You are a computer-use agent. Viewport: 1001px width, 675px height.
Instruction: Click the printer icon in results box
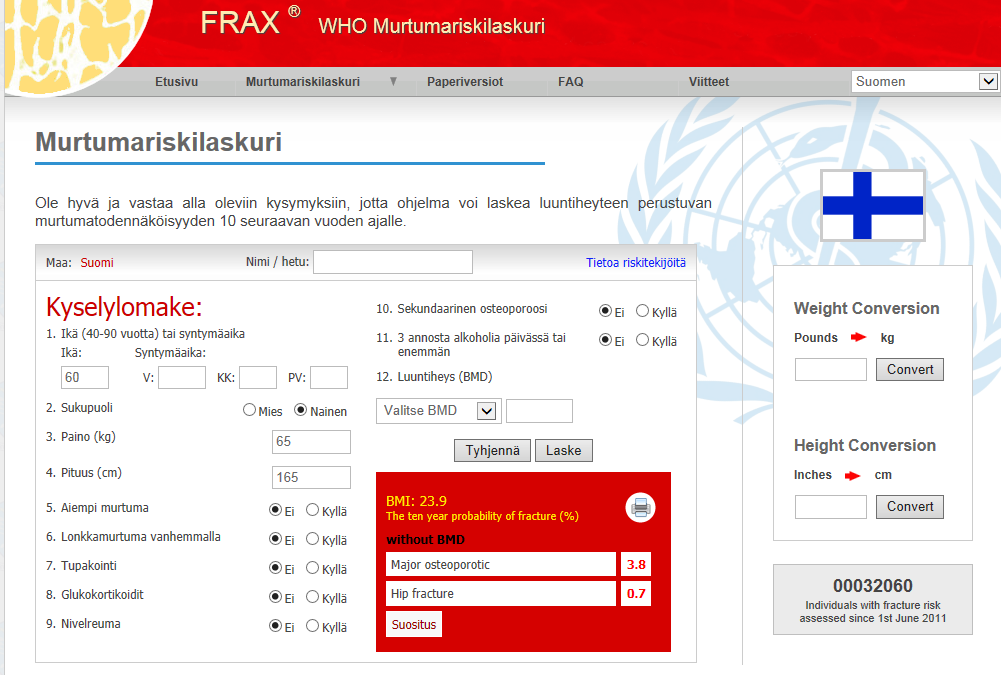pyautogui.click(x=640, y=508)
